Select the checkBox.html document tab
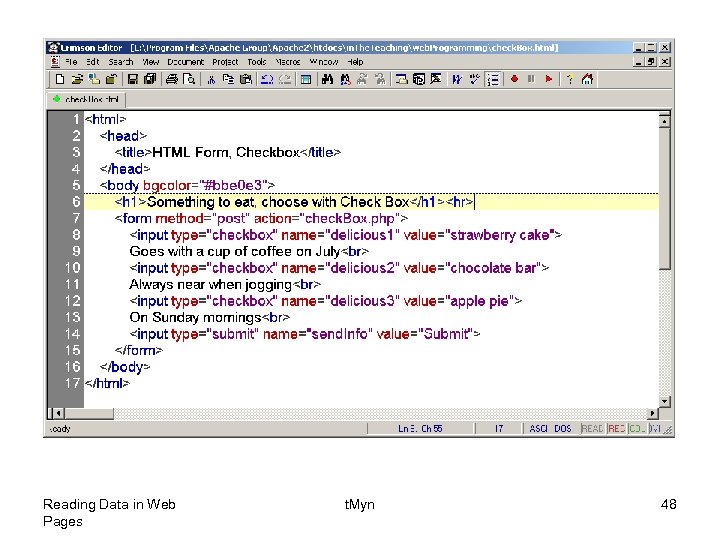 pos(86,99)
